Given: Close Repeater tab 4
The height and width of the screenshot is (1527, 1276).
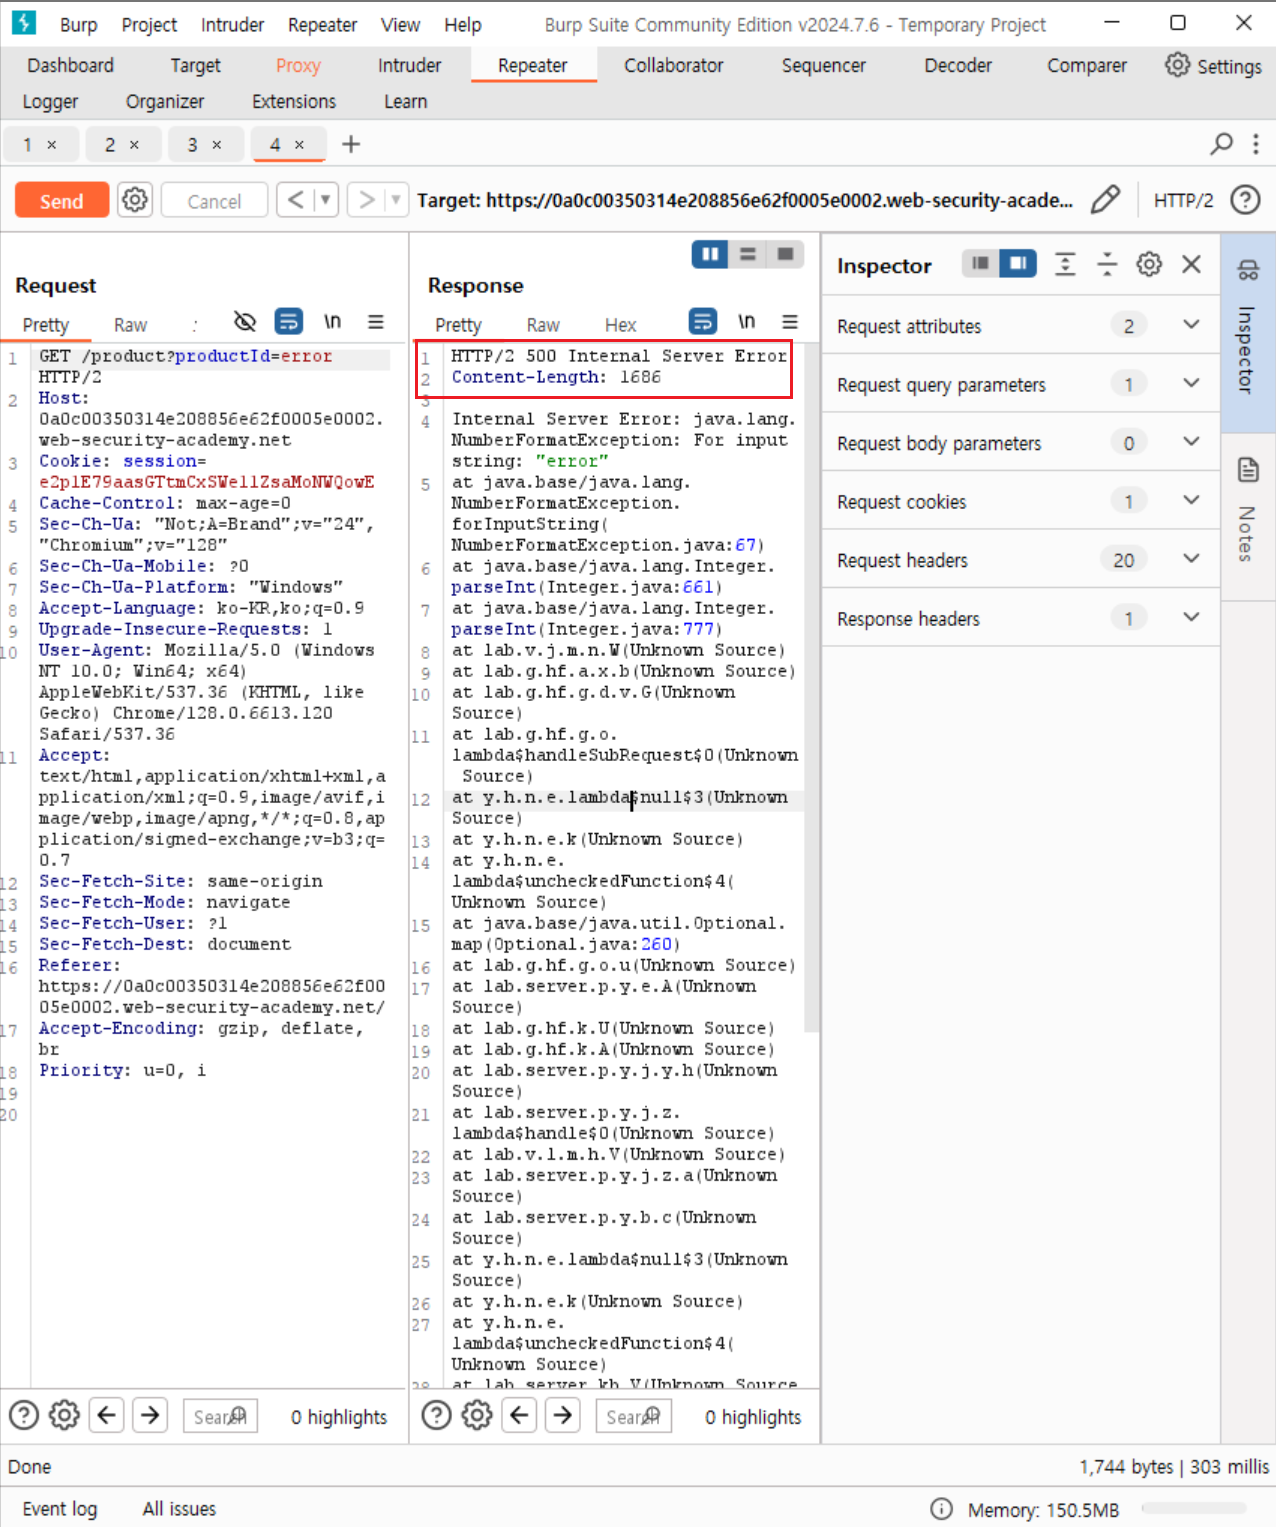Looking at the screenshot, I should (299, 145).
